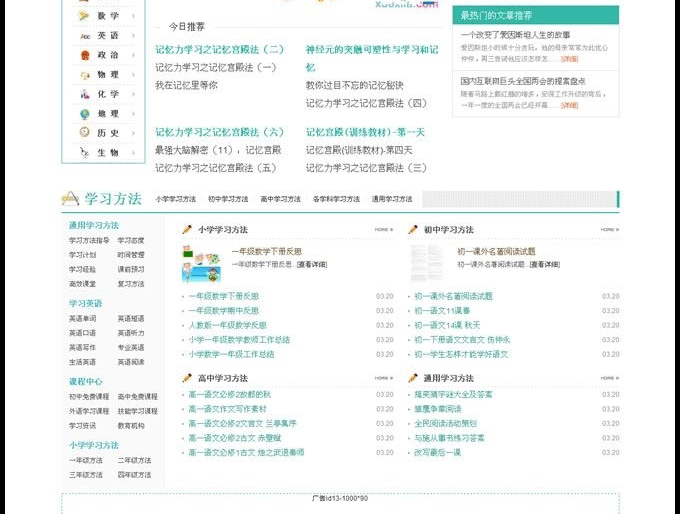680x514 pixels.
Task: Open article 记忆力学习之记忆宫殿法（六）
Action: coord(219,132)
